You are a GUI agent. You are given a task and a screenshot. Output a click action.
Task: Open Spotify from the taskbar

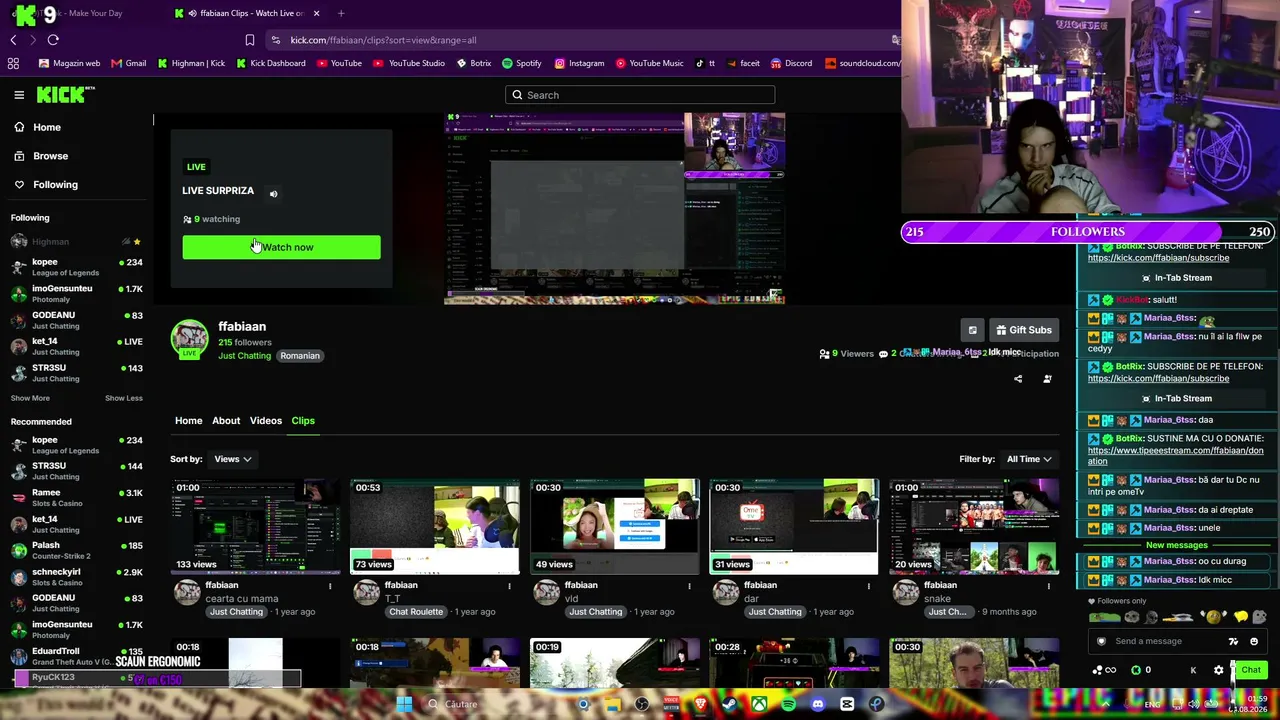(x=788, y=704)
